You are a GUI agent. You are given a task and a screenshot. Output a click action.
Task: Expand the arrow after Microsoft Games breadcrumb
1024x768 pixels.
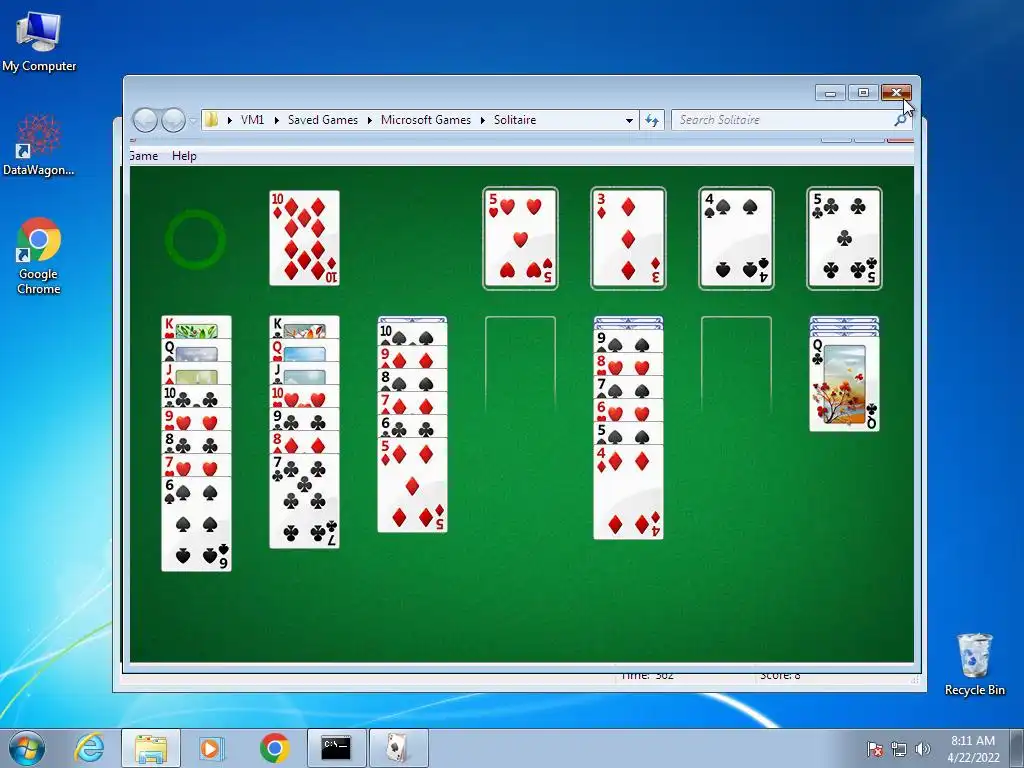coord(483,120)
